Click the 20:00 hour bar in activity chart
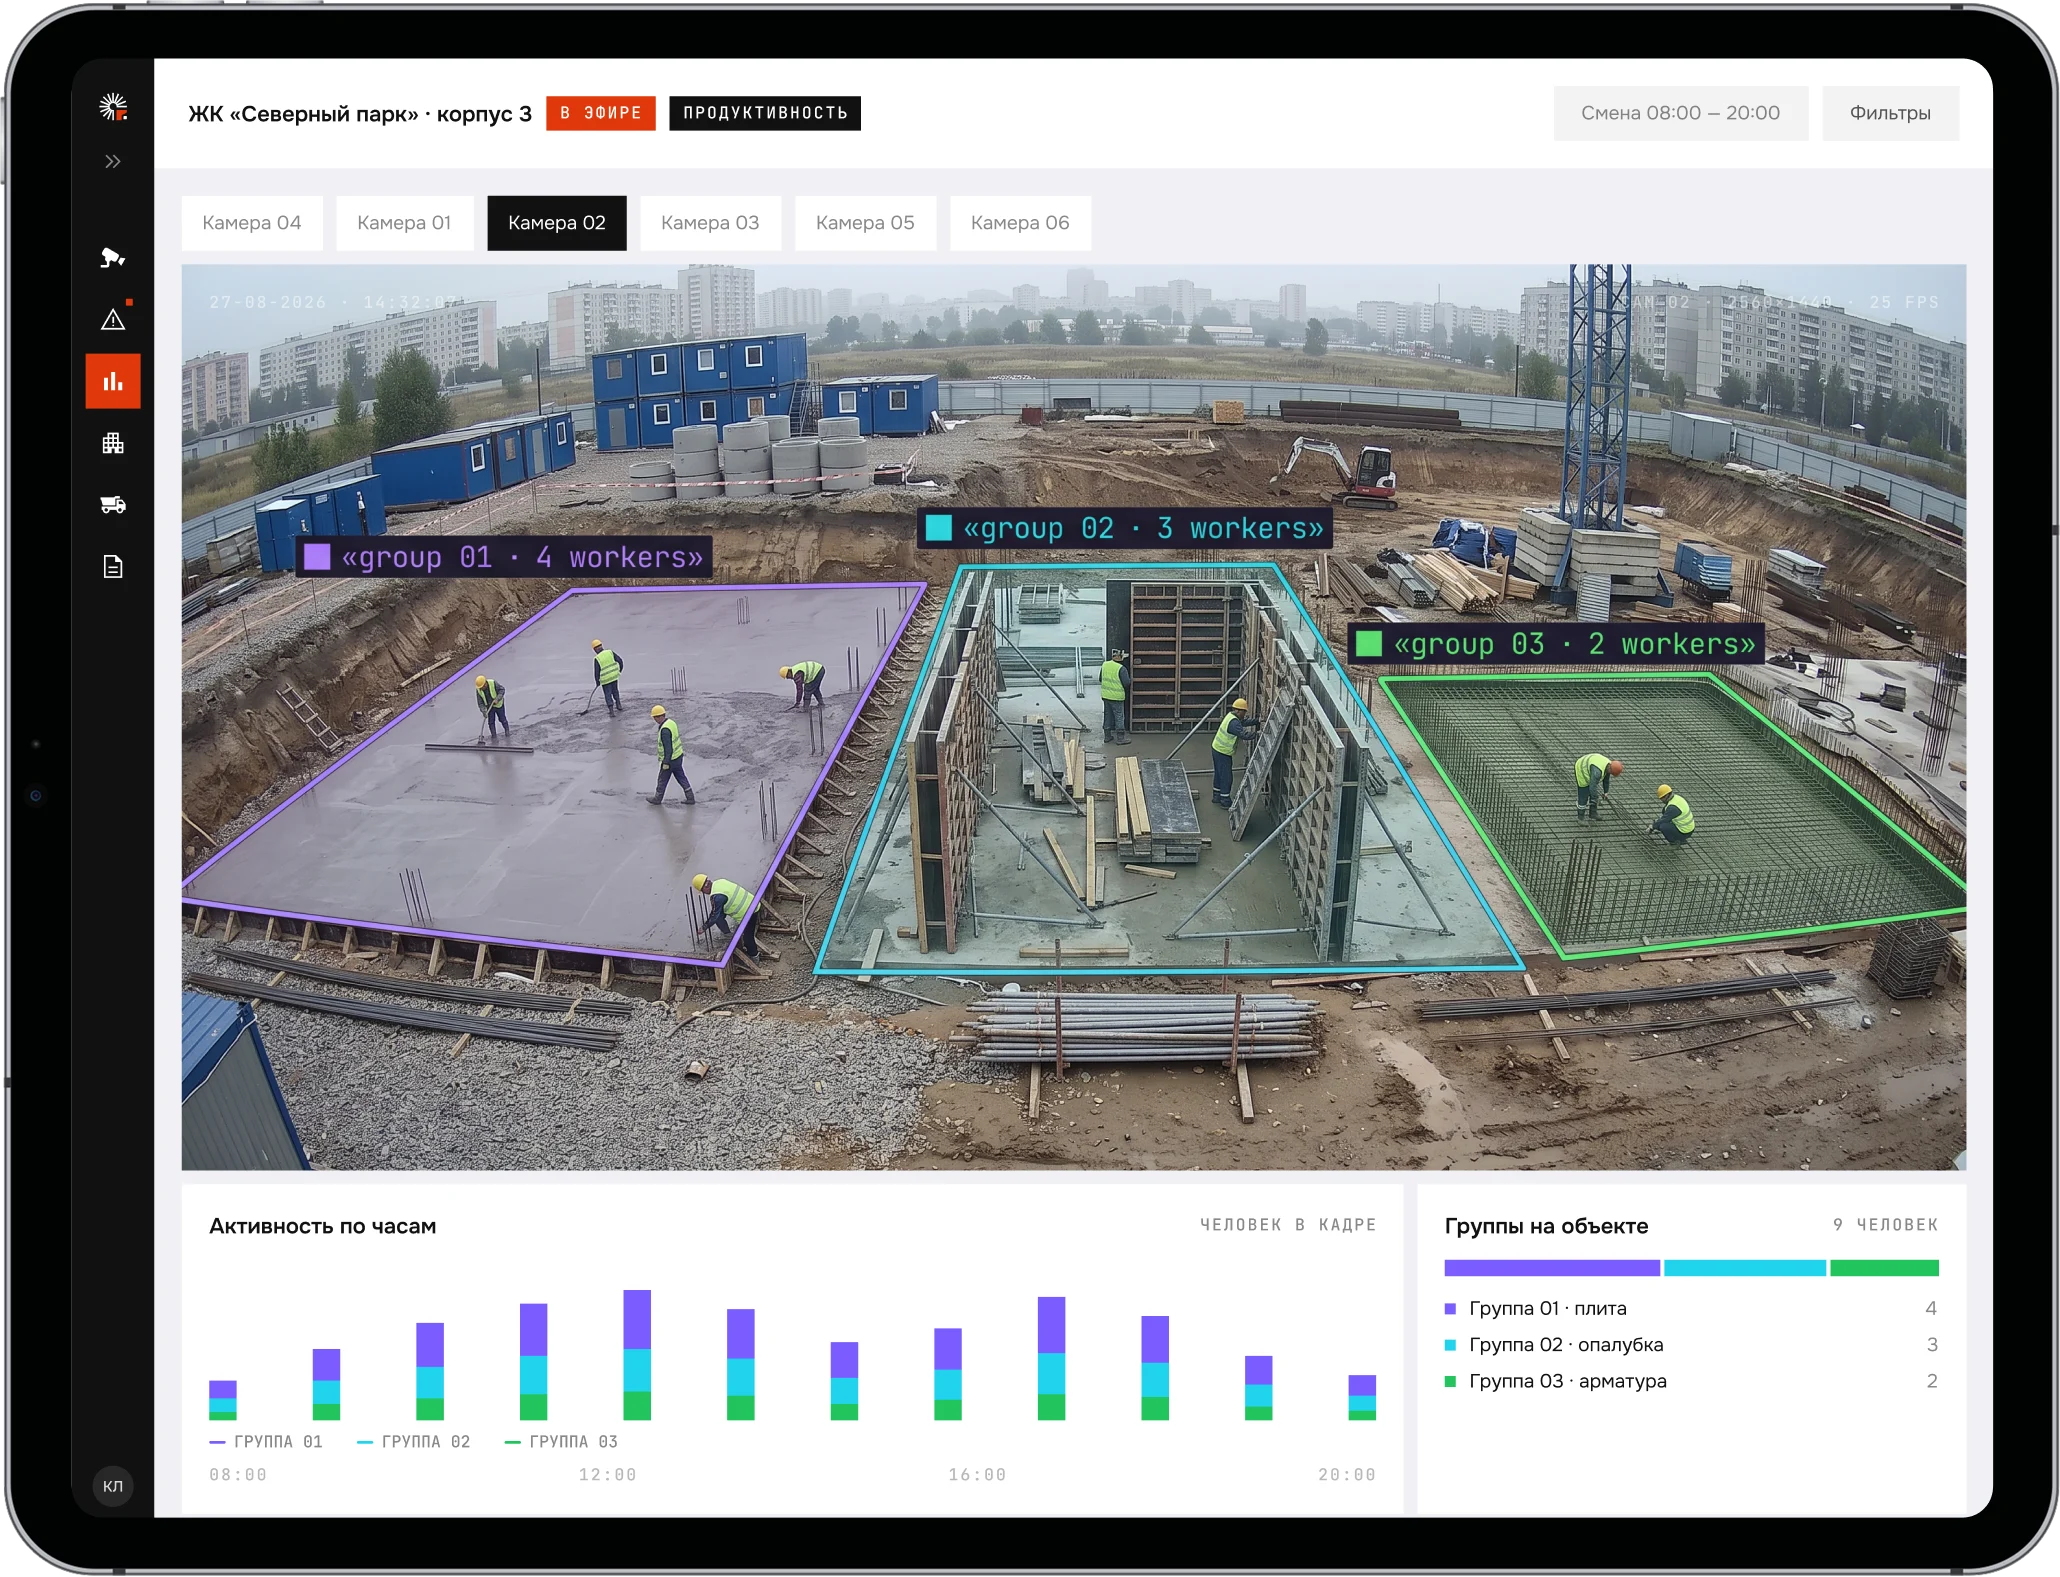This screenshot has width=2060, height=1577. coord(1362,1397)
